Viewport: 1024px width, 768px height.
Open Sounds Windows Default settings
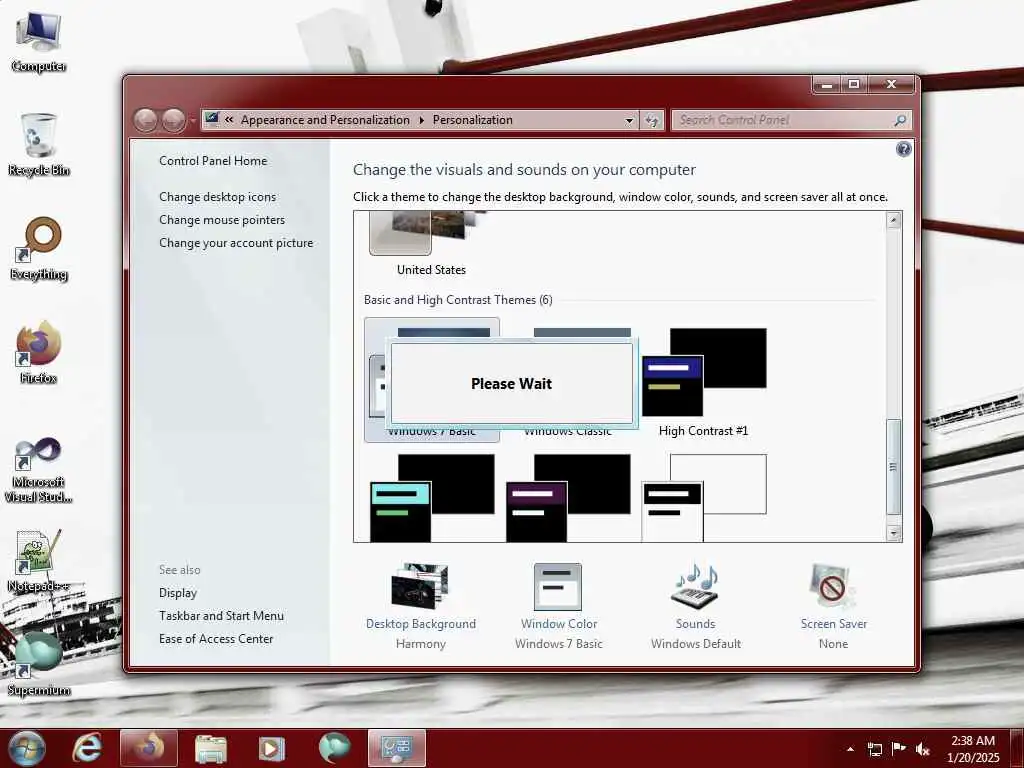(x=696, y=607)
